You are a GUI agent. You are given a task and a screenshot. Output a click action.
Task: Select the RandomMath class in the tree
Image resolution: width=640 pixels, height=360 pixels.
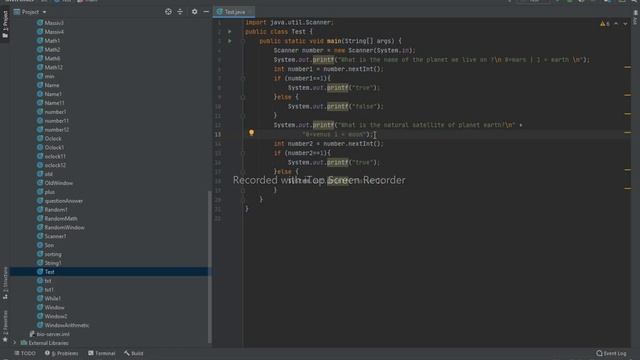coord(60,219)
